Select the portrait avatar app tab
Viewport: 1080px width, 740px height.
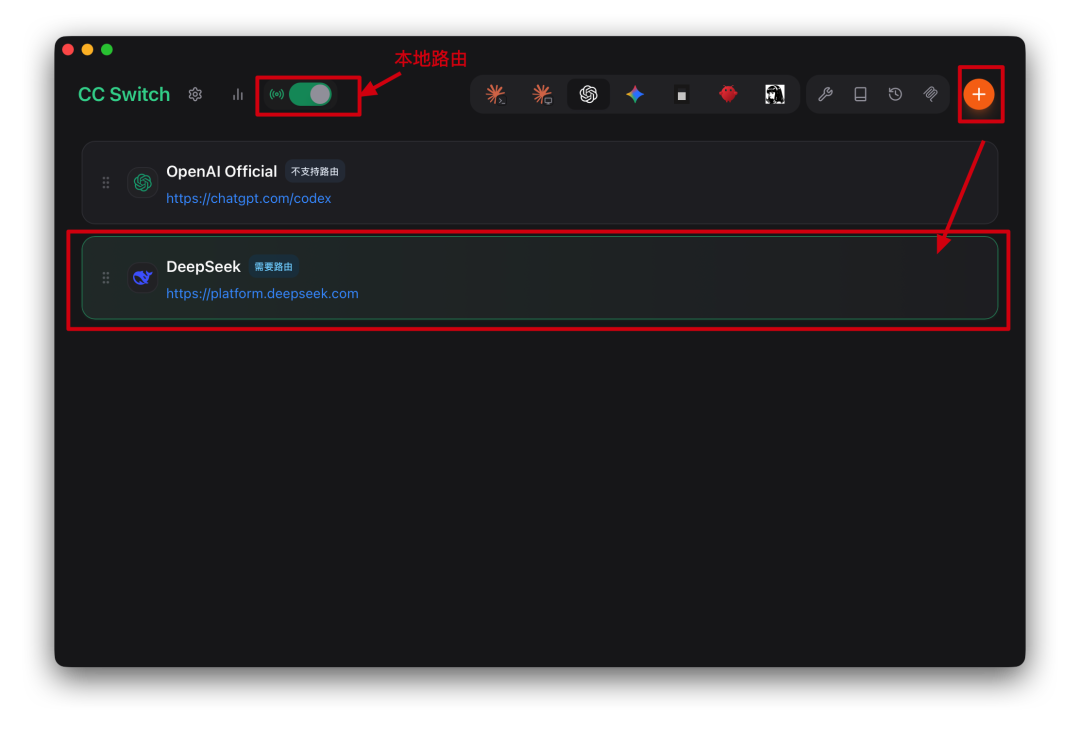[775, 94]
